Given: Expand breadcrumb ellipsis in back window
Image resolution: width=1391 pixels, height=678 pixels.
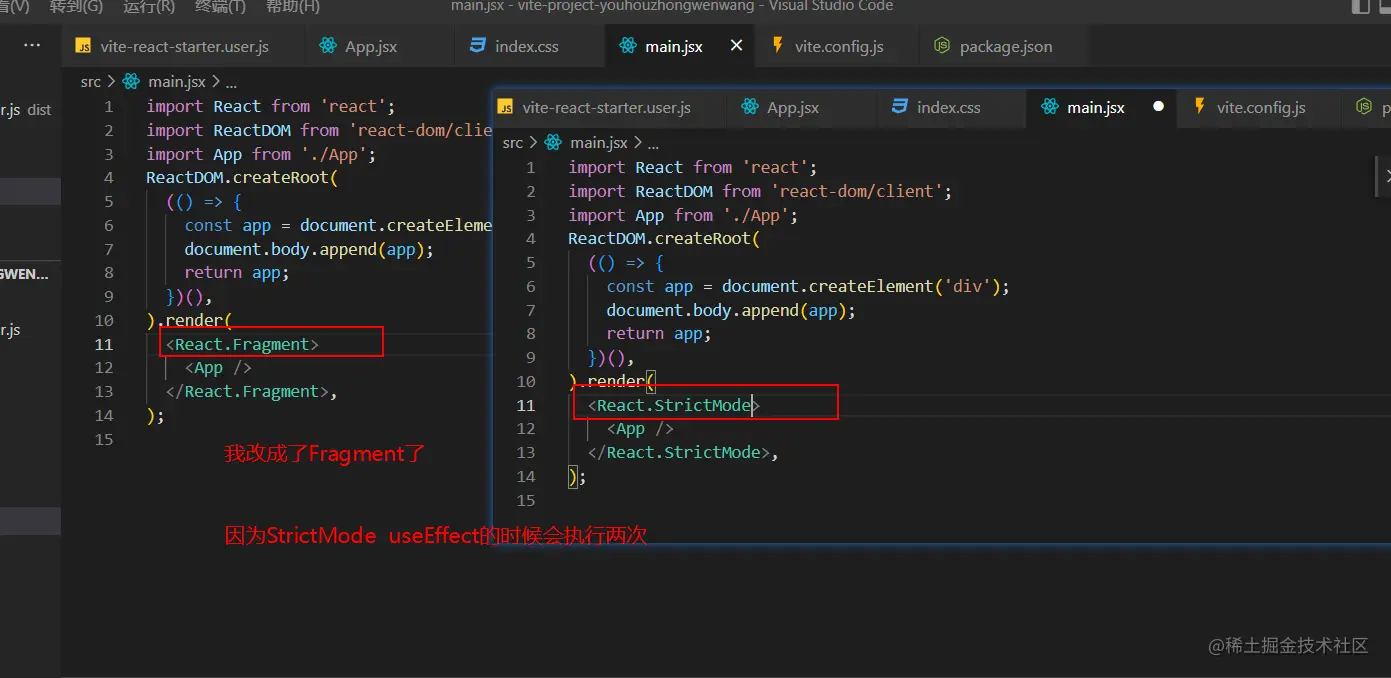Looking at the screenshot, I should tap(231, 82).
